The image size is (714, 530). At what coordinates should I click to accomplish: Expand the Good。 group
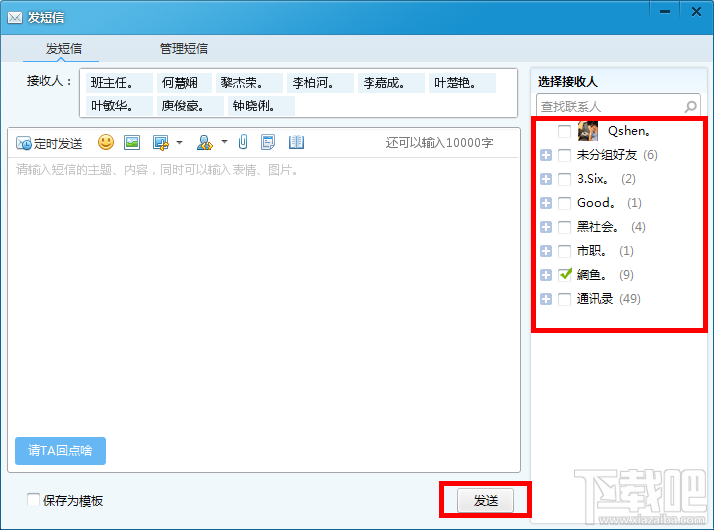coord(546,203)
